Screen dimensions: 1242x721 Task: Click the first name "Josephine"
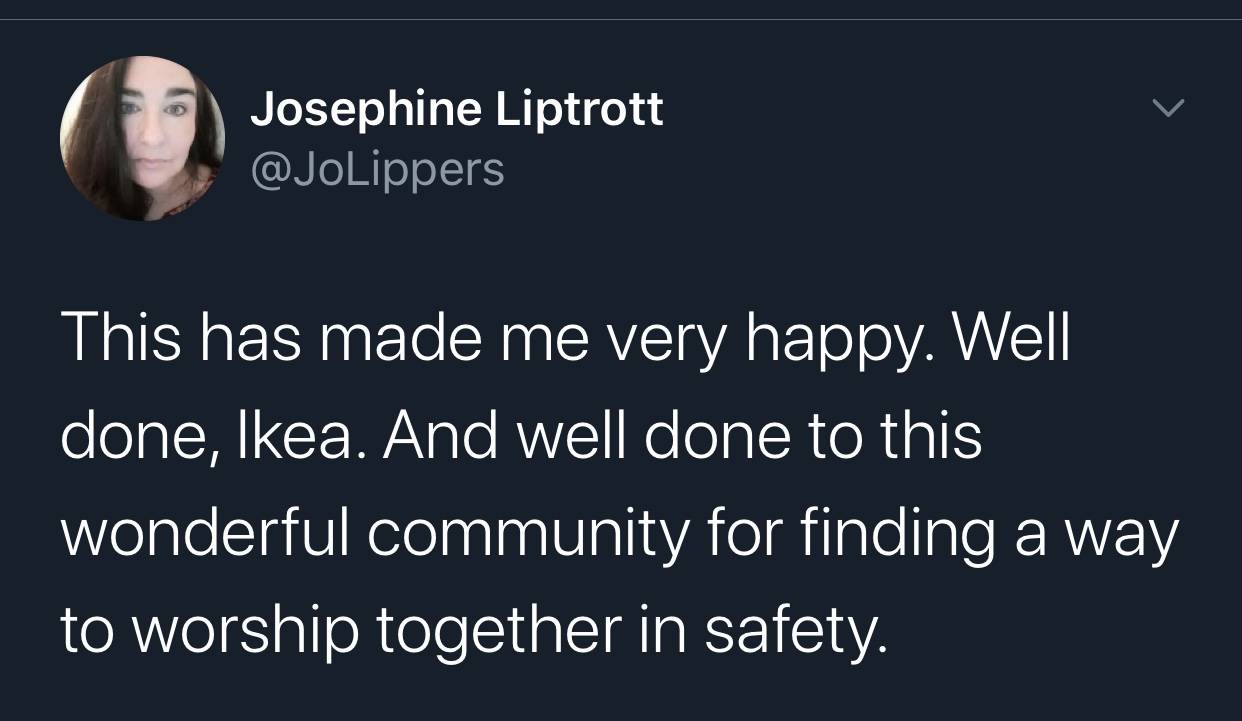pyautogui.click(x=365, y=108)
